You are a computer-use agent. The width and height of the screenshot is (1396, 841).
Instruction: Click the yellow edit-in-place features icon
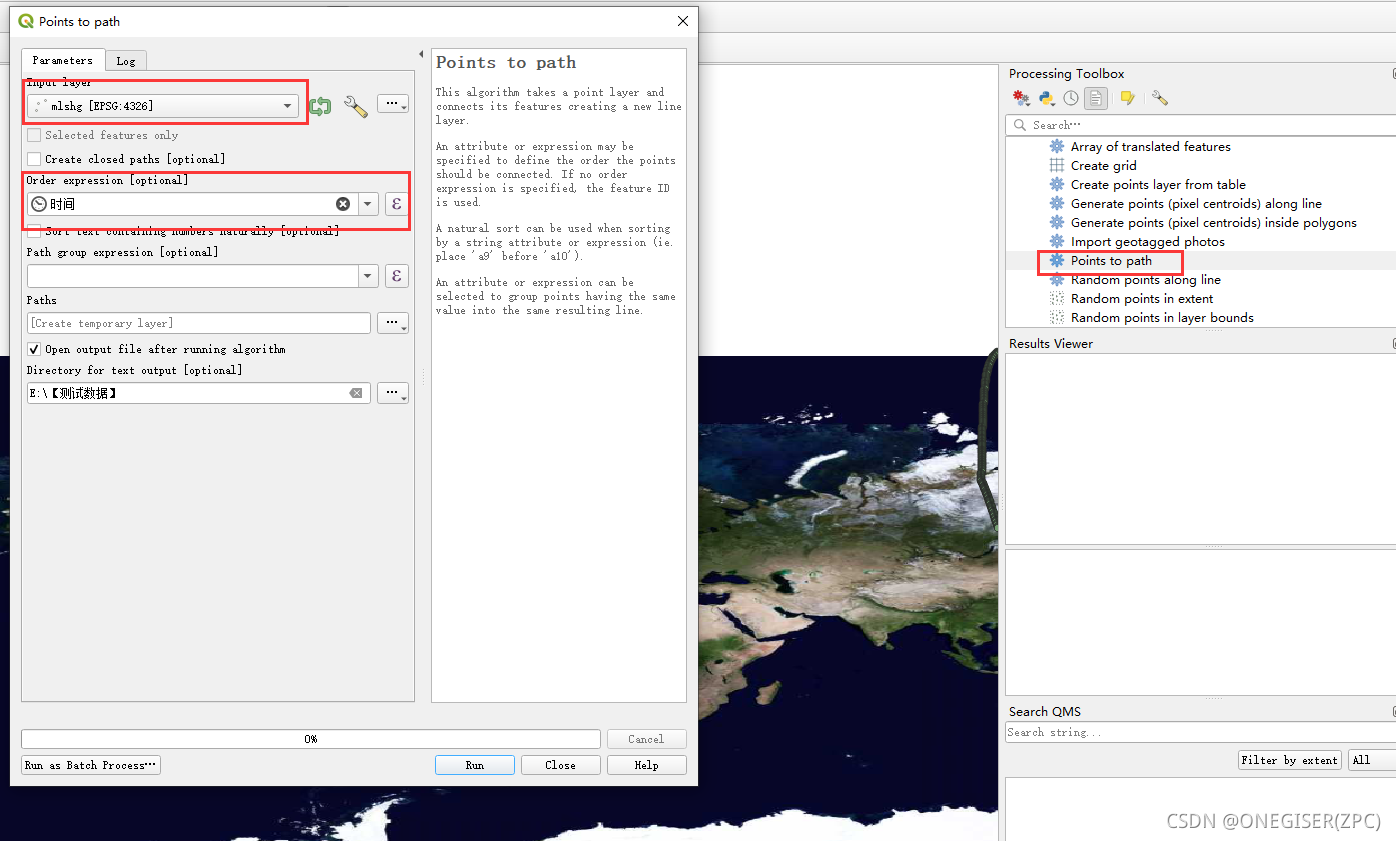click(1127, 98)
